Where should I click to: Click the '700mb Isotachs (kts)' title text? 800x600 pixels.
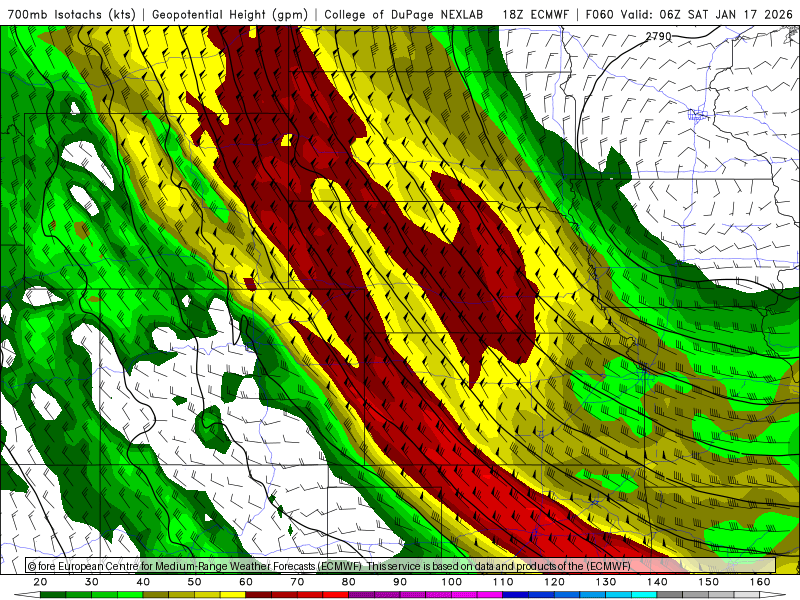tap(71, 14)
